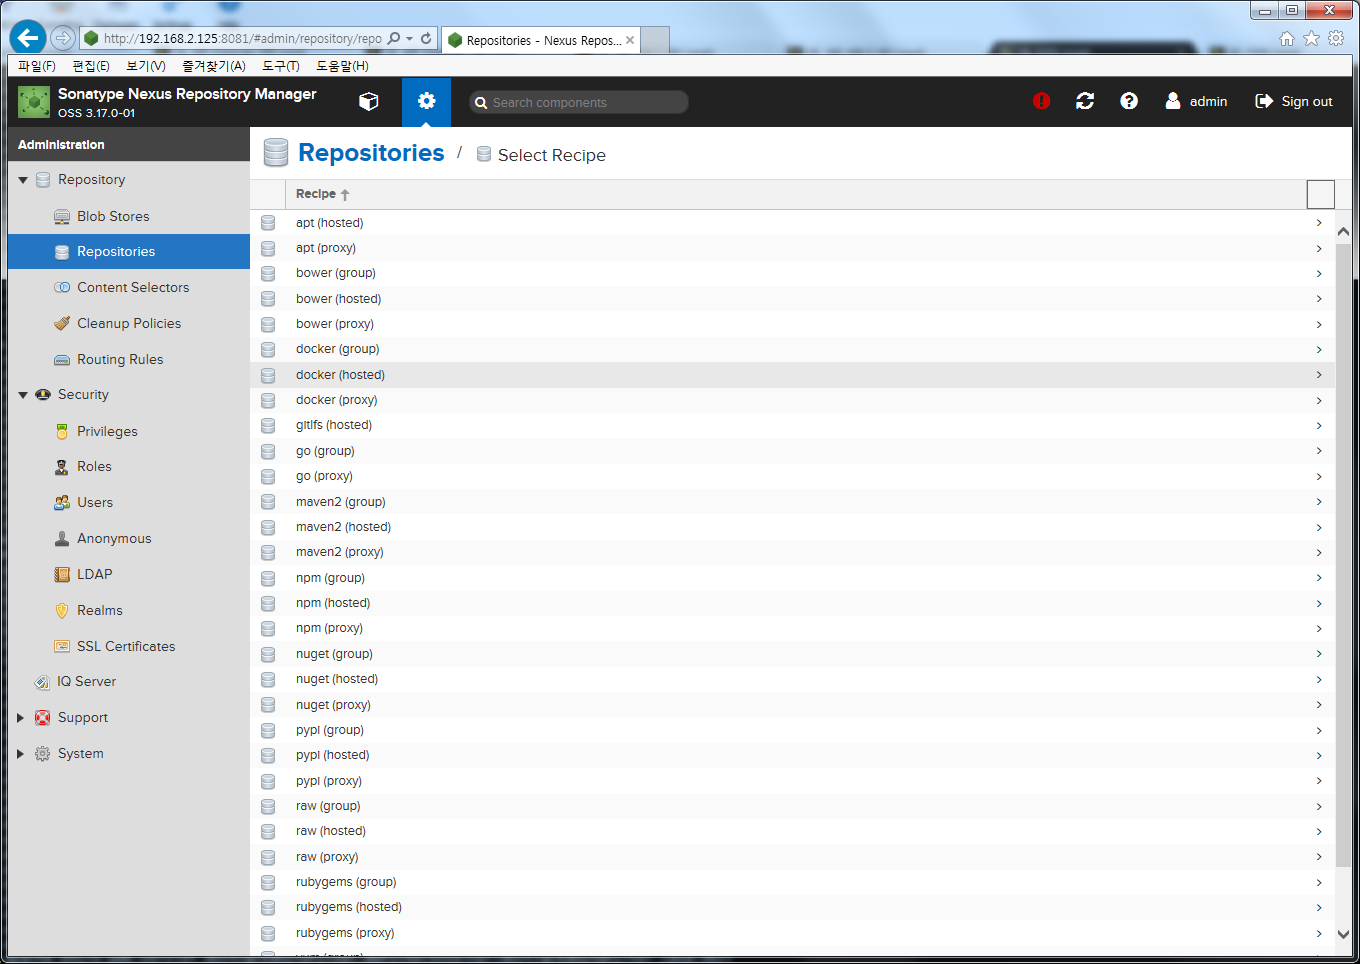Screen dimensions: 1360x964
Task: Select the pypi (proxy) recipe
Action: click(793, 781)
